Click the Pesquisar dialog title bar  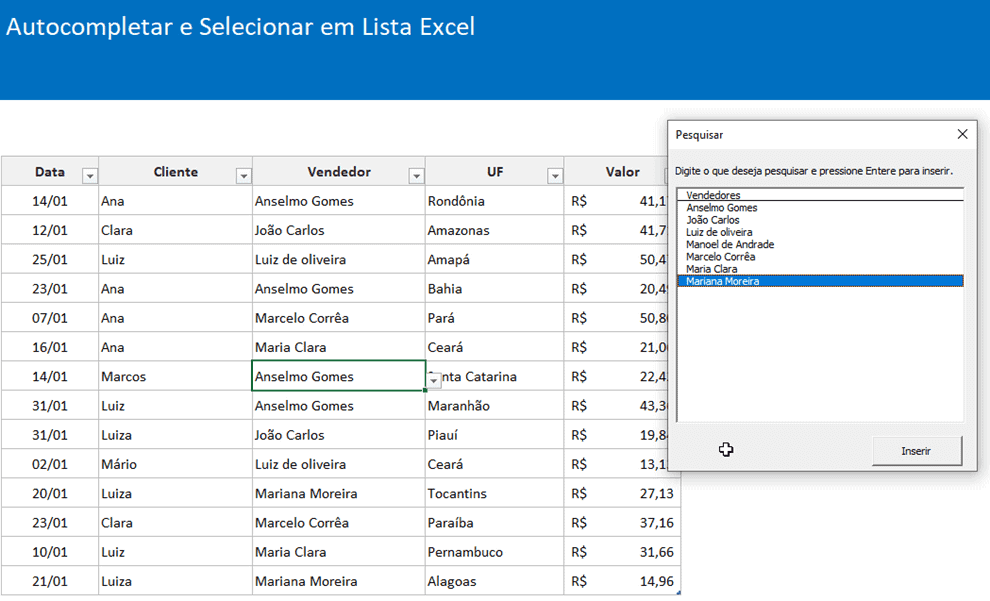[x=790, y=134]
